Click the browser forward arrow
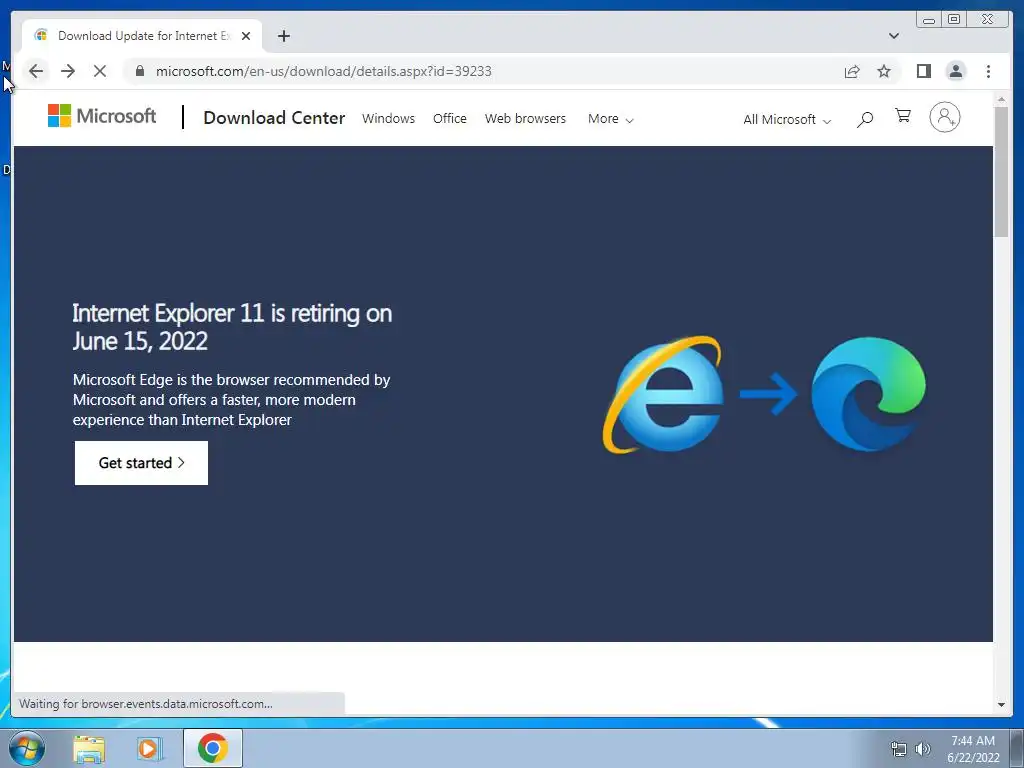The image size is (1024, 768). pyautogui.click(x=68, y=71)
